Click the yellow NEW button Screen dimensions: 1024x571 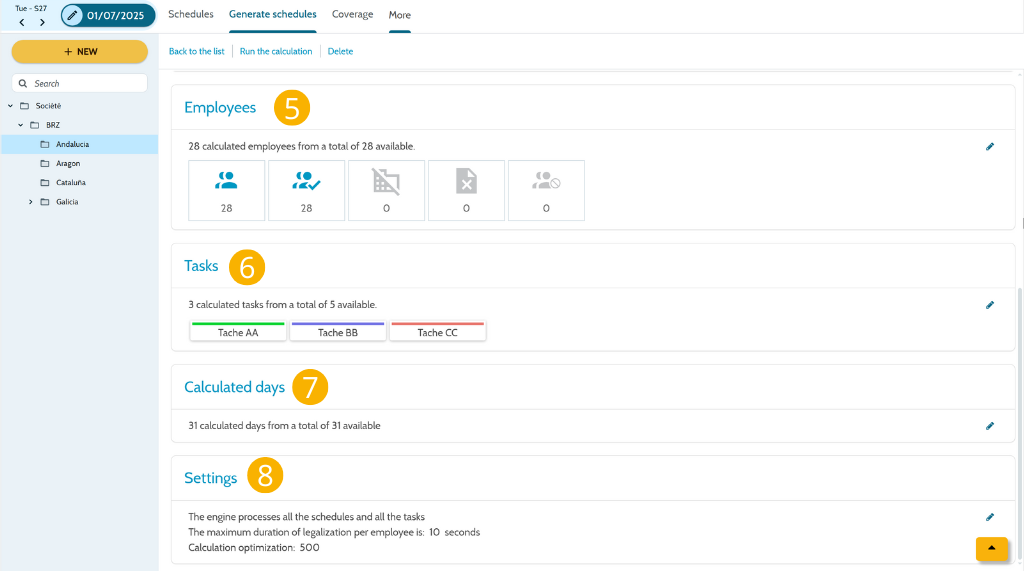[x=80, y=52]
